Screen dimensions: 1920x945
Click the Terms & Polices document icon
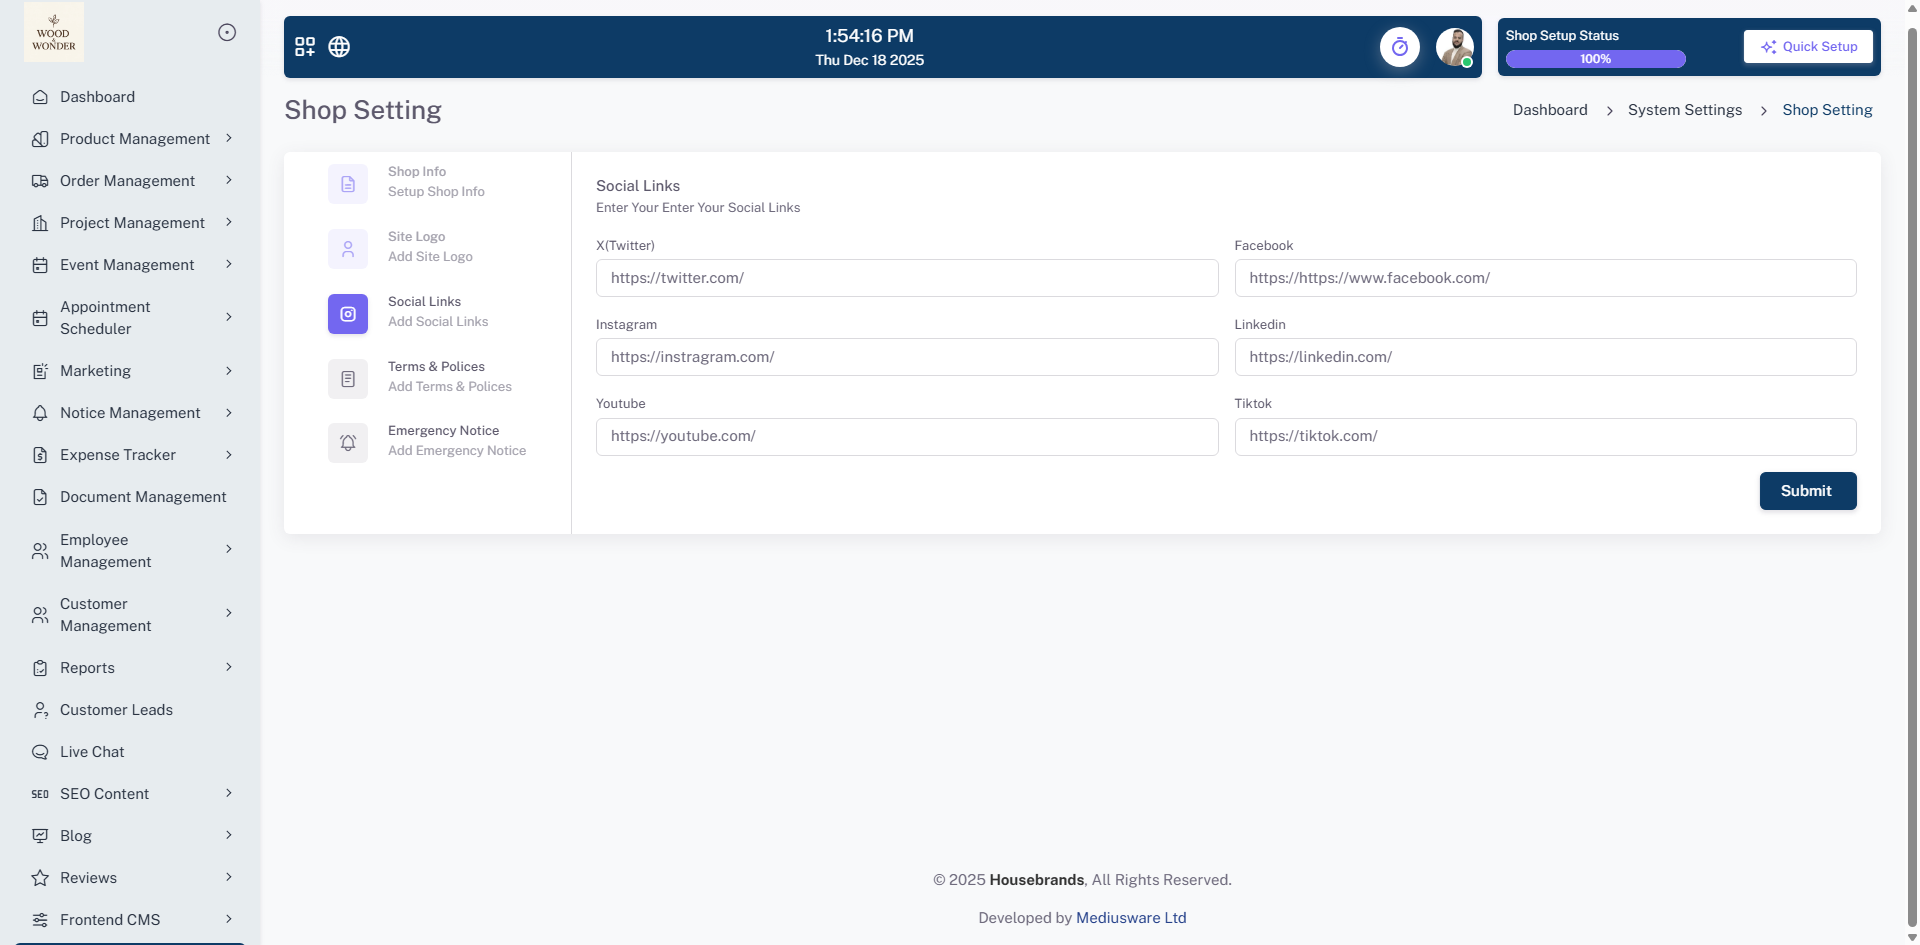[x=348, y=379]
